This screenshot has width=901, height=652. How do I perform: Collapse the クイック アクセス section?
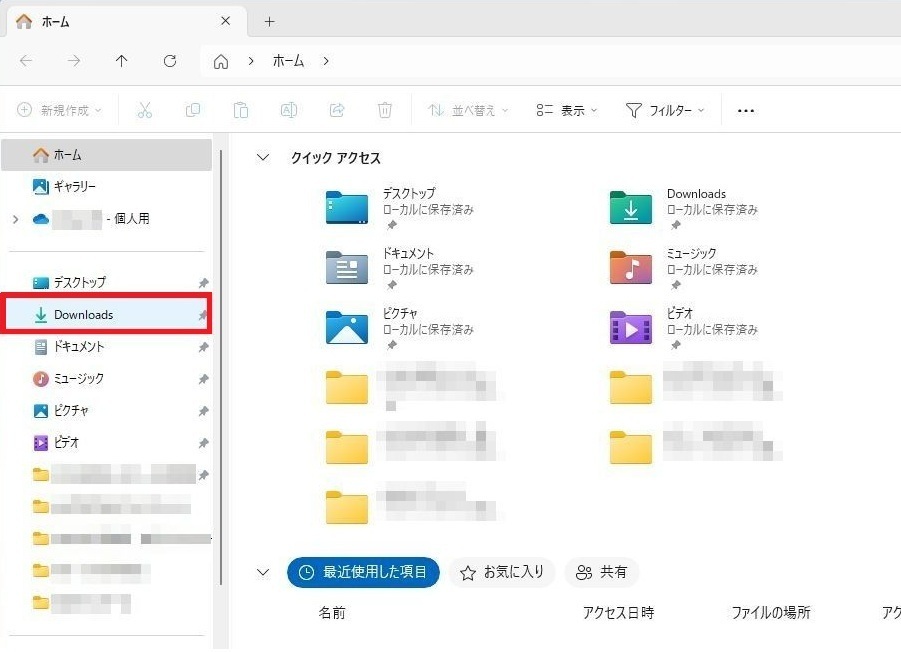click(263, 158)
